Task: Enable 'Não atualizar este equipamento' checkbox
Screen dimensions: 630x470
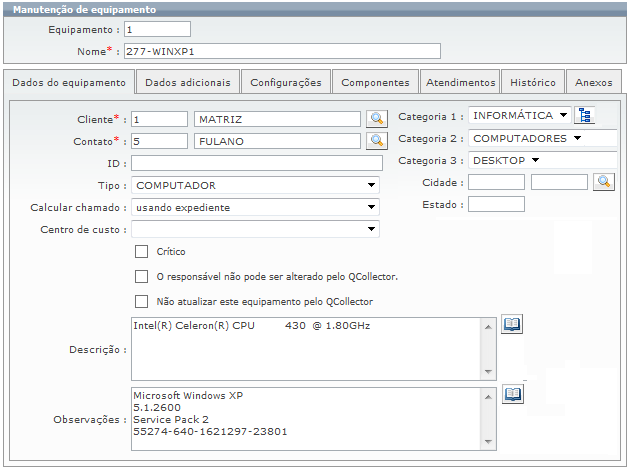Action: [141, 301]
